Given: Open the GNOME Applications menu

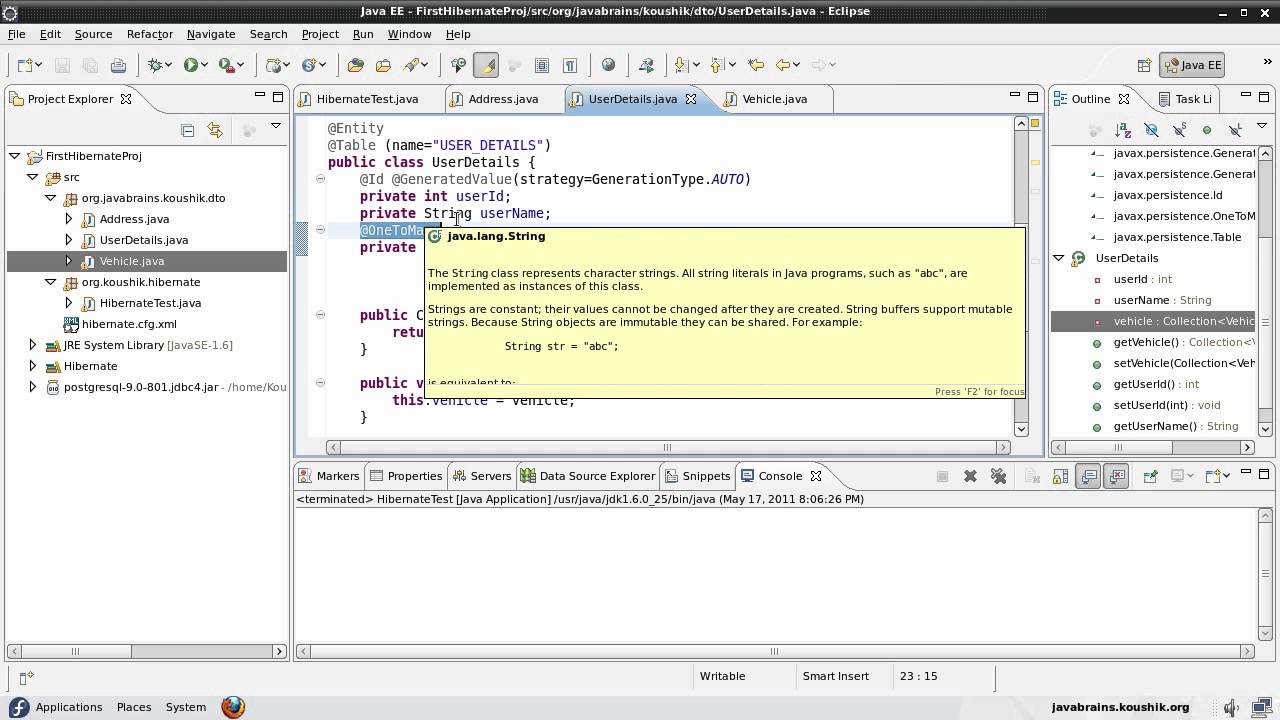Looking at the screenshot, I should 69,707.
